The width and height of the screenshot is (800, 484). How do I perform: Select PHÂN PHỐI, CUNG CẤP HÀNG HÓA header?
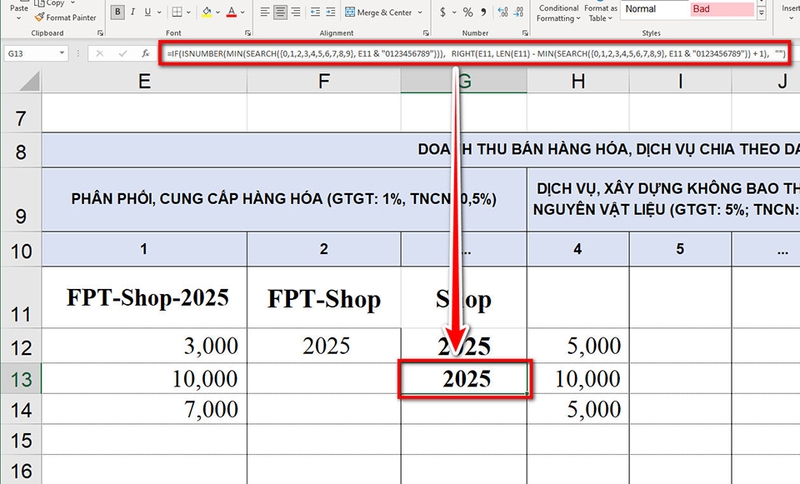click(284, 199)
